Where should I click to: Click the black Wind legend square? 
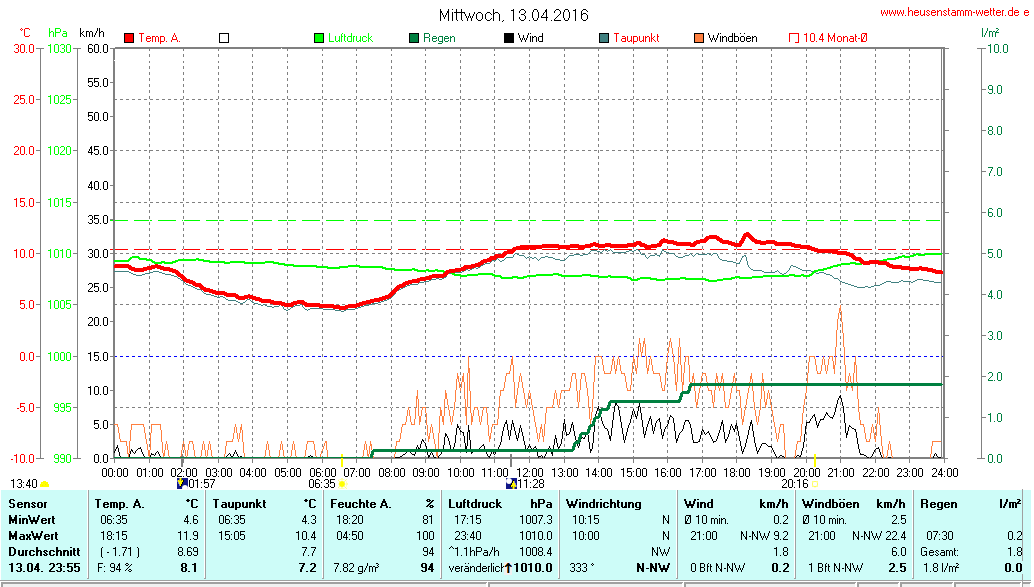tap(509, 38)
